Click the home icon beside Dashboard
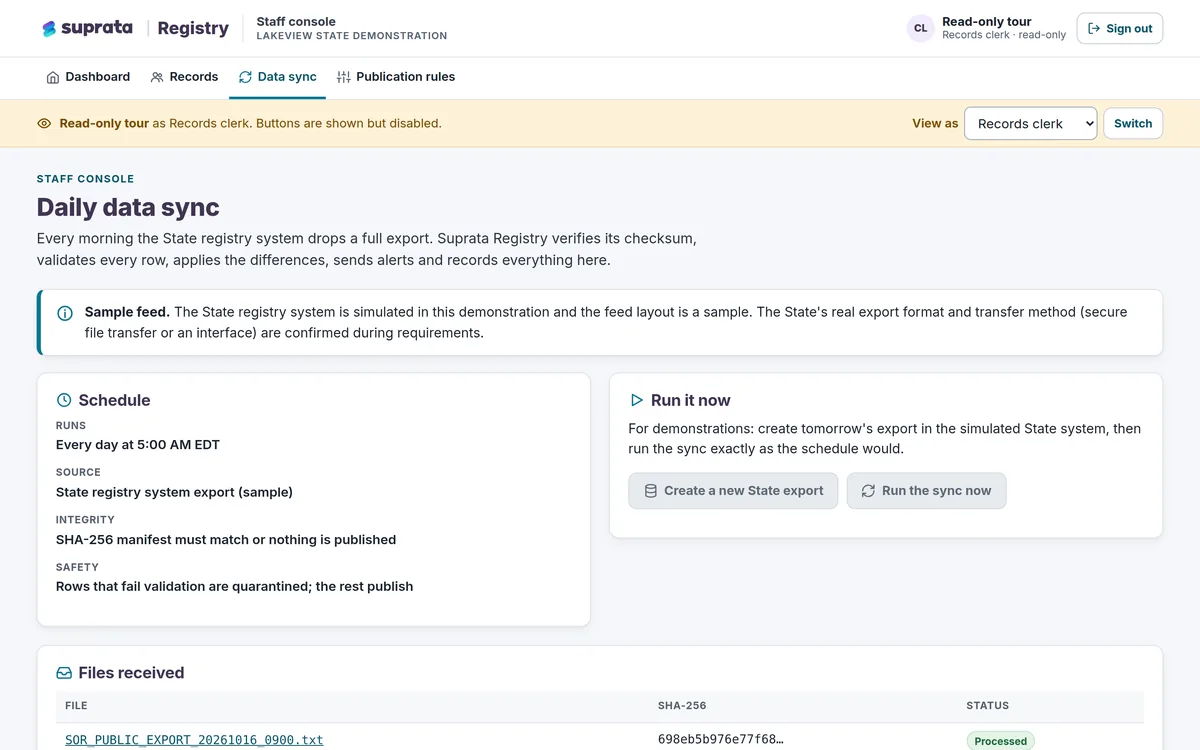Image resolution: width=1200 pixels, height=750 pixels. click(53, 77)
